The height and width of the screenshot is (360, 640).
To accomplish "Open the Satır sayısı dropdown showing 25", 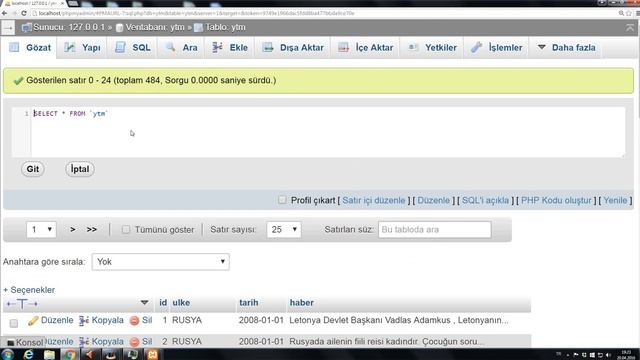I will click(x=284, y=229).
